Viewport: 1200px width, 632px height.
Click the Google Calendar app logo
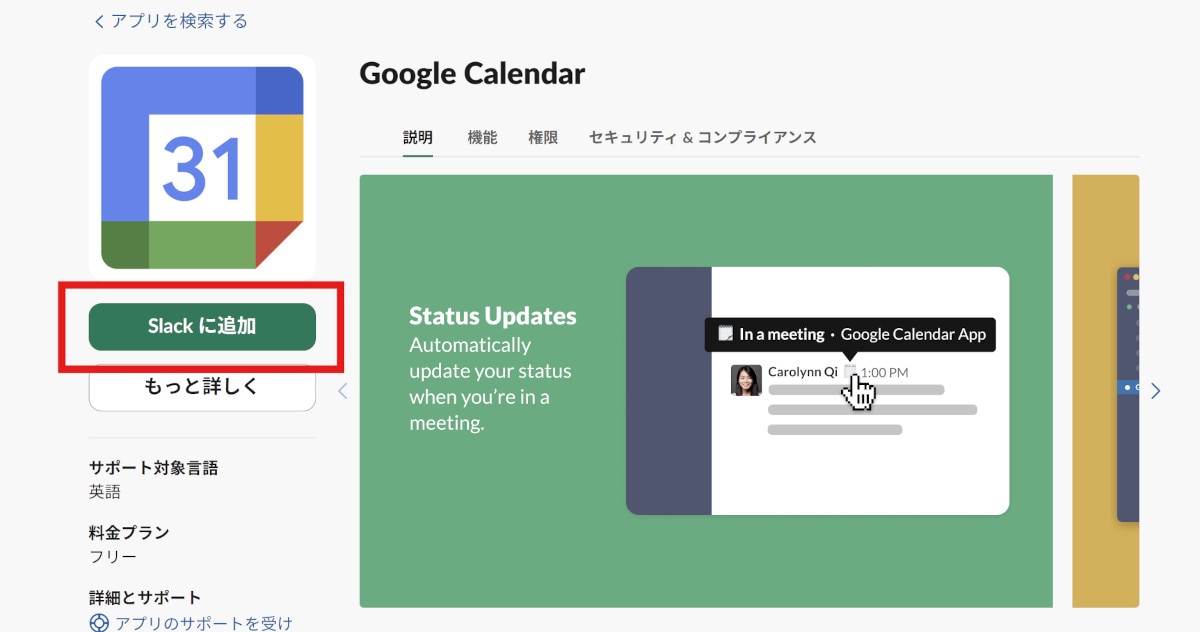coord(202,167)
